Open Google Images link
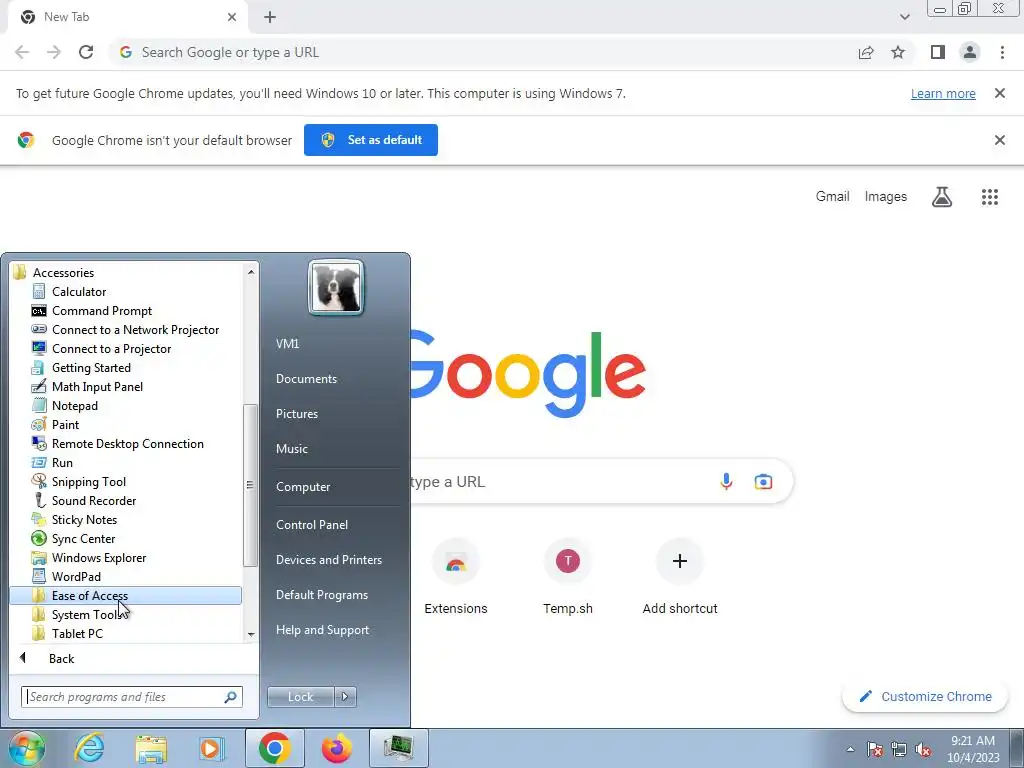The width and height of the screenshot is (1024, 768). point(886,197)
